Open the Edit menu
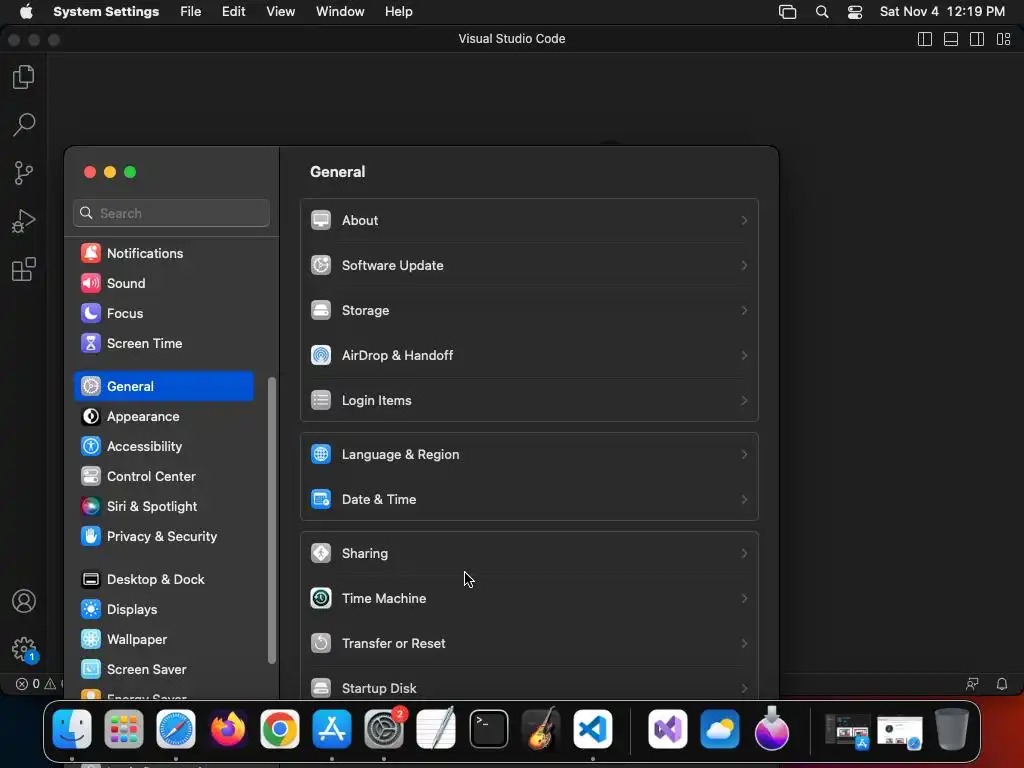This screenshot has width=1024, height=768. click(233, 12)
